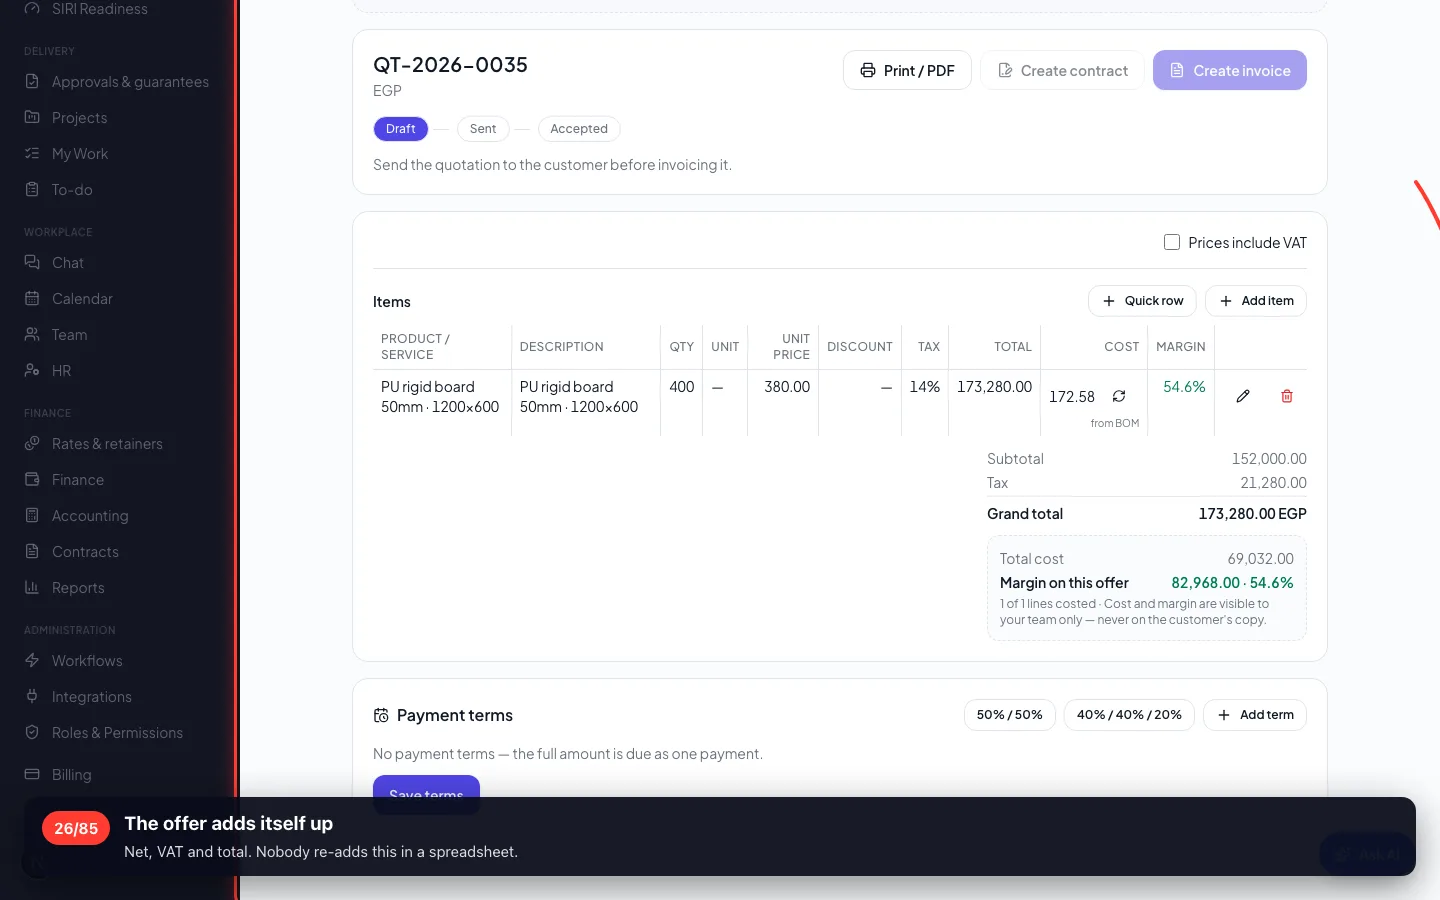
Task: Click the margin value 82,968.00 · 54.6%
Action: point(1232,583)
